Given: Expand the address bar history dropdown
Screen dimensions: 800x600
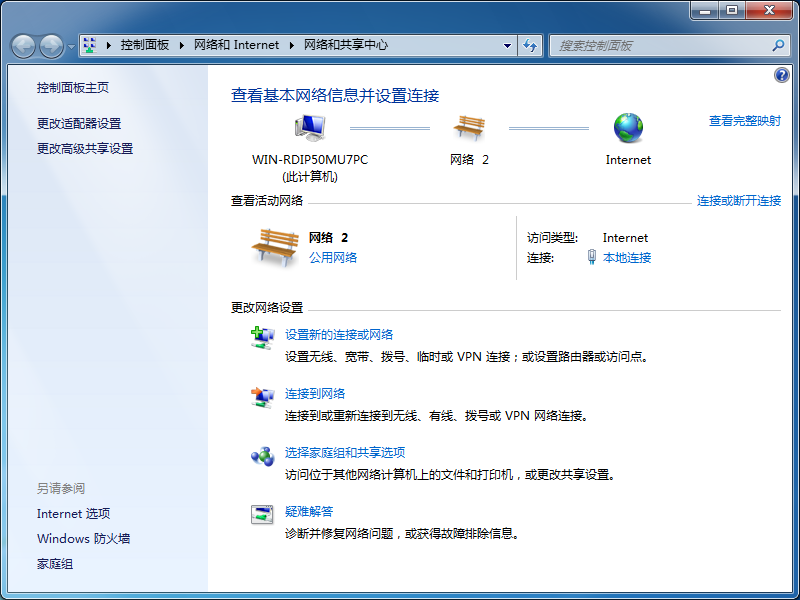Looking at the screenshot, I should pyautogui.click(x=508, y=45).
